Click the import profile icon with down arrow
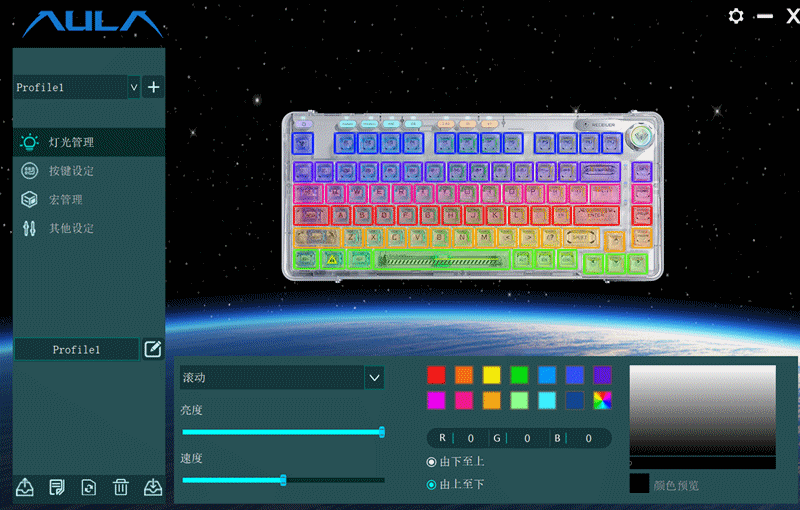Screen dimensions: 800x510 pos(153,487)
